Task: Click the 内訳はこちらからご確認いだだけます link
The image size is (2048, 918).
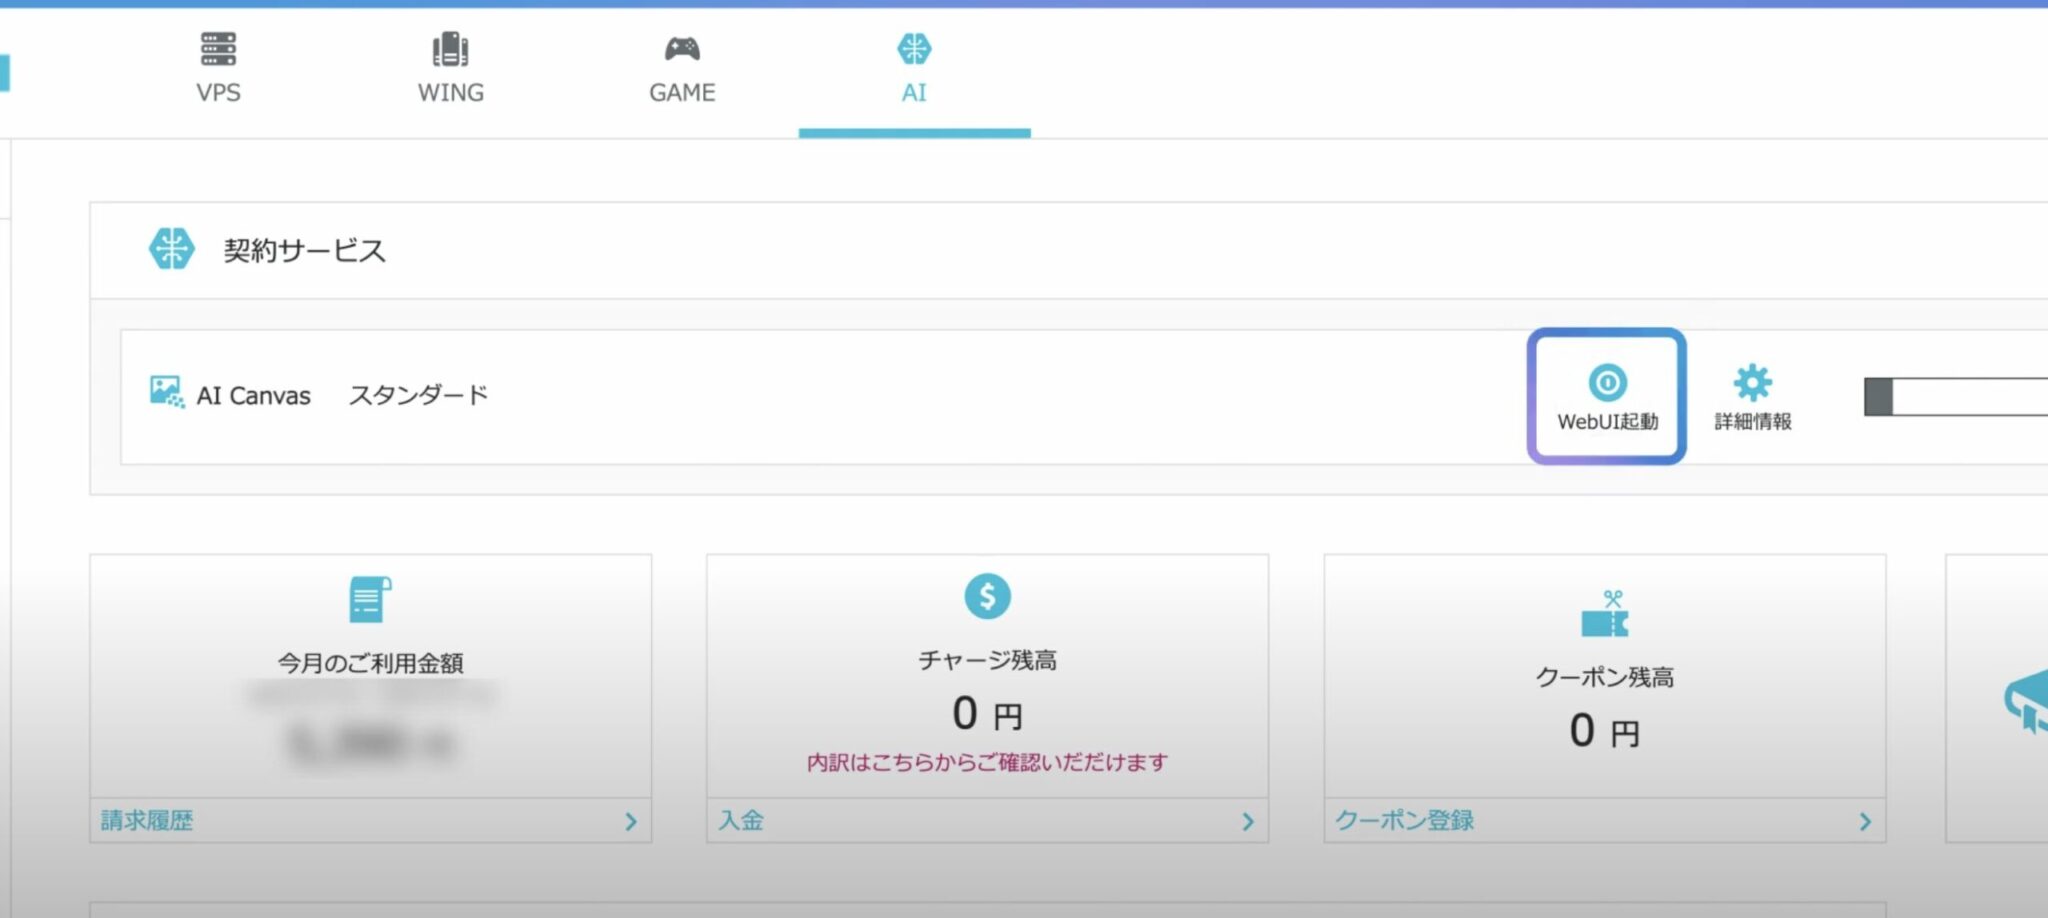Action: point(987,762)
